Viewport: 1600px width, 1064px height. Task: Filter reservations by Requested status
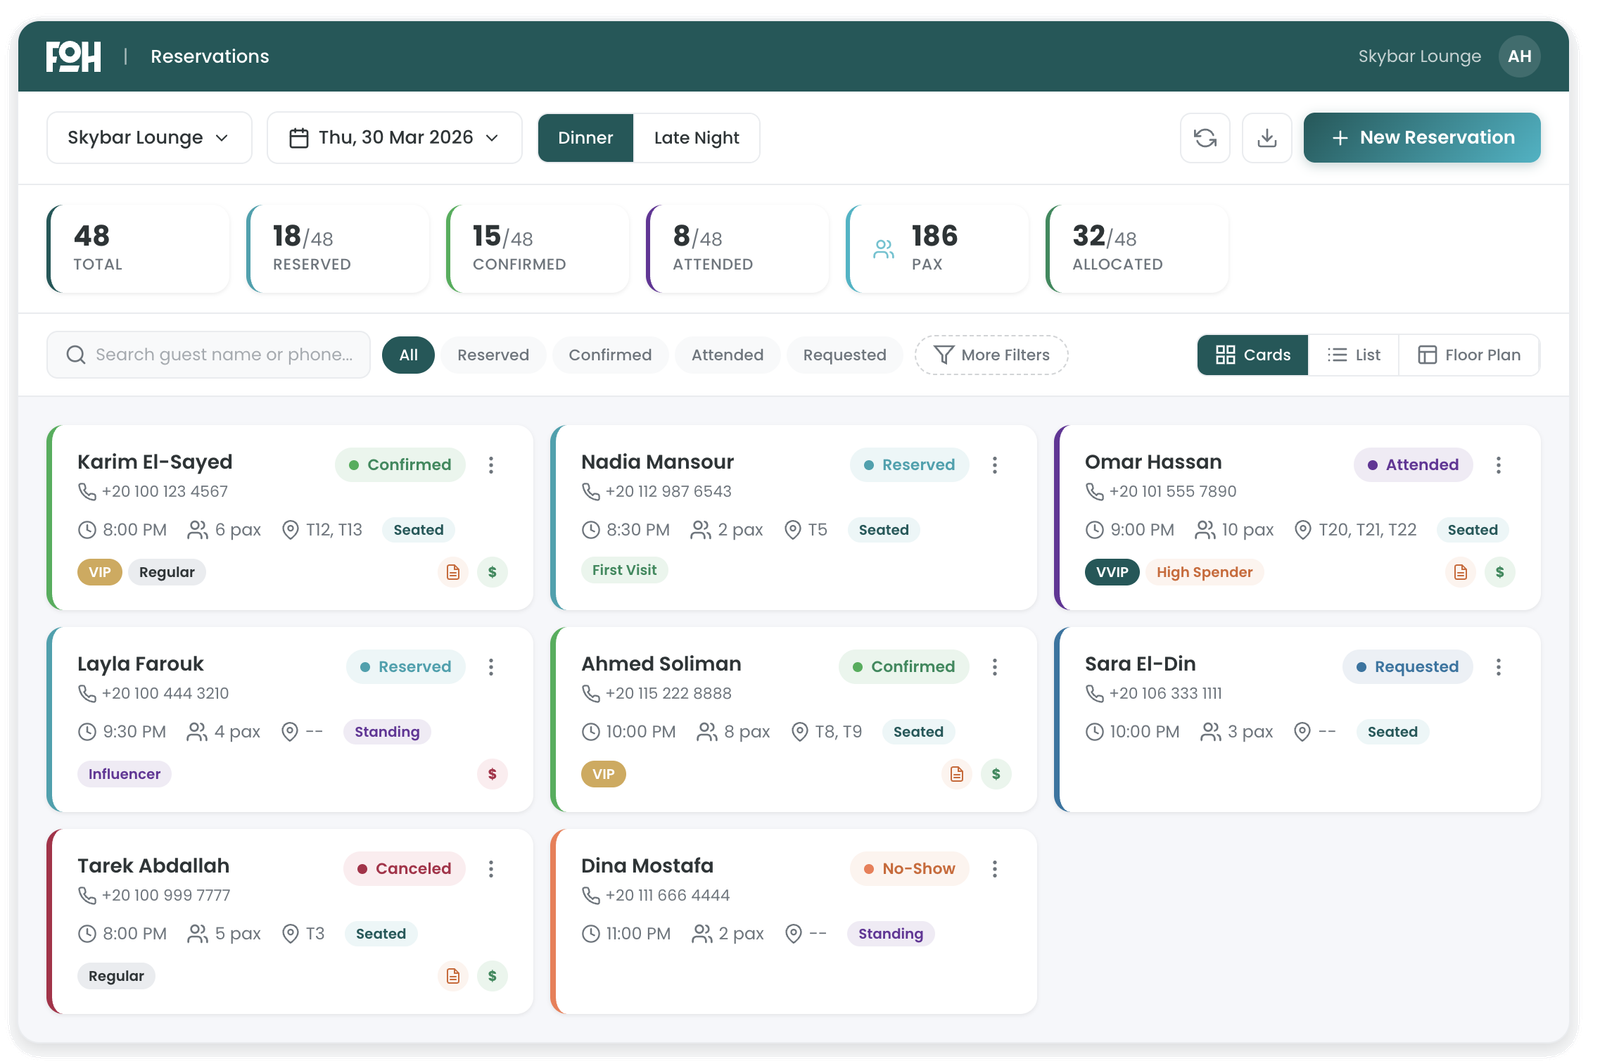coord(844,355)
